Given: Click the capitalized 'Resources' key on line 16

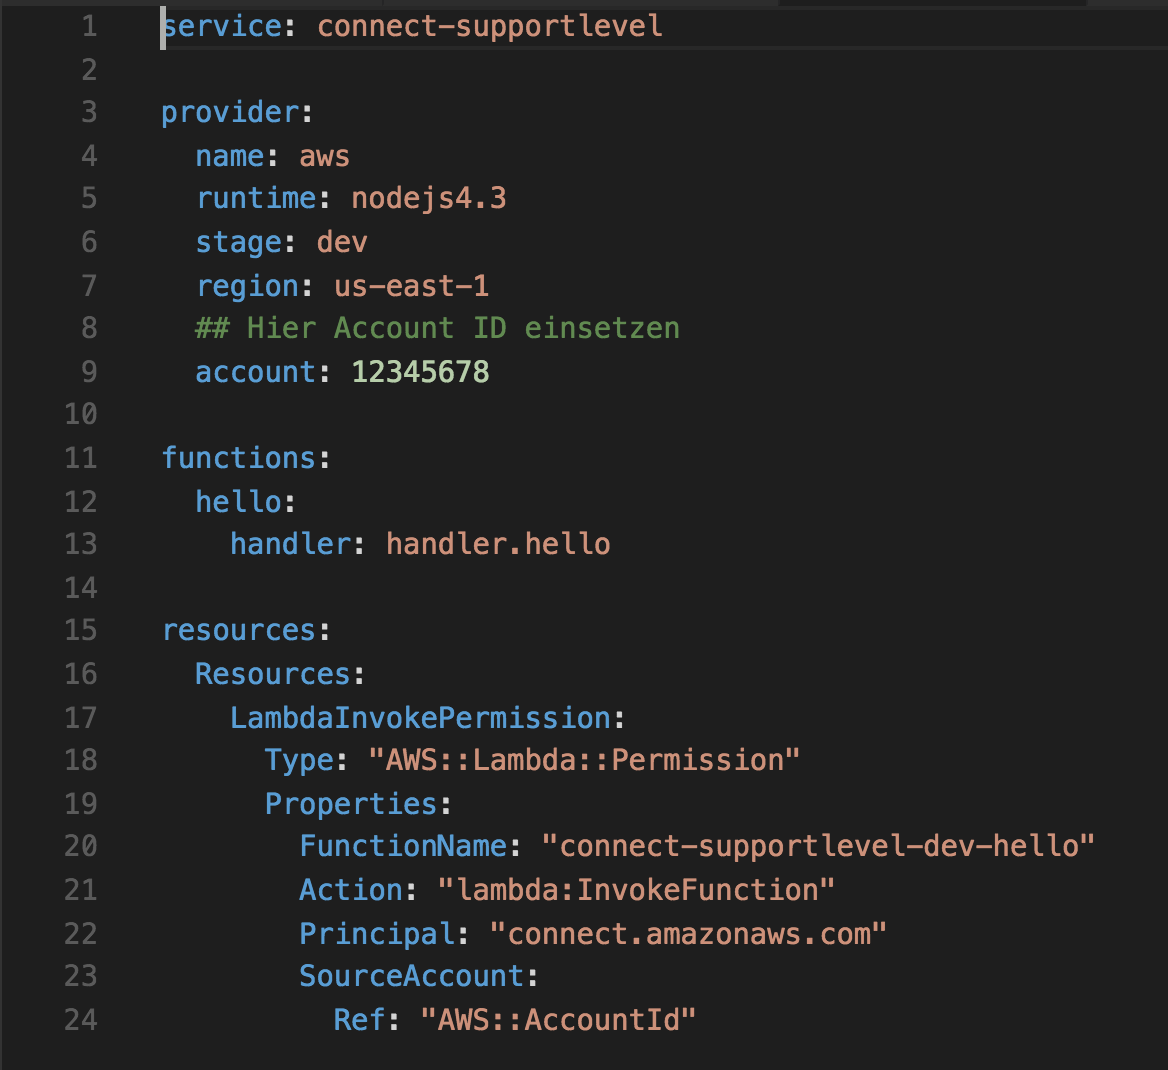Looking at the screenshot, I should pyautogui.click(x=273, y=675).
